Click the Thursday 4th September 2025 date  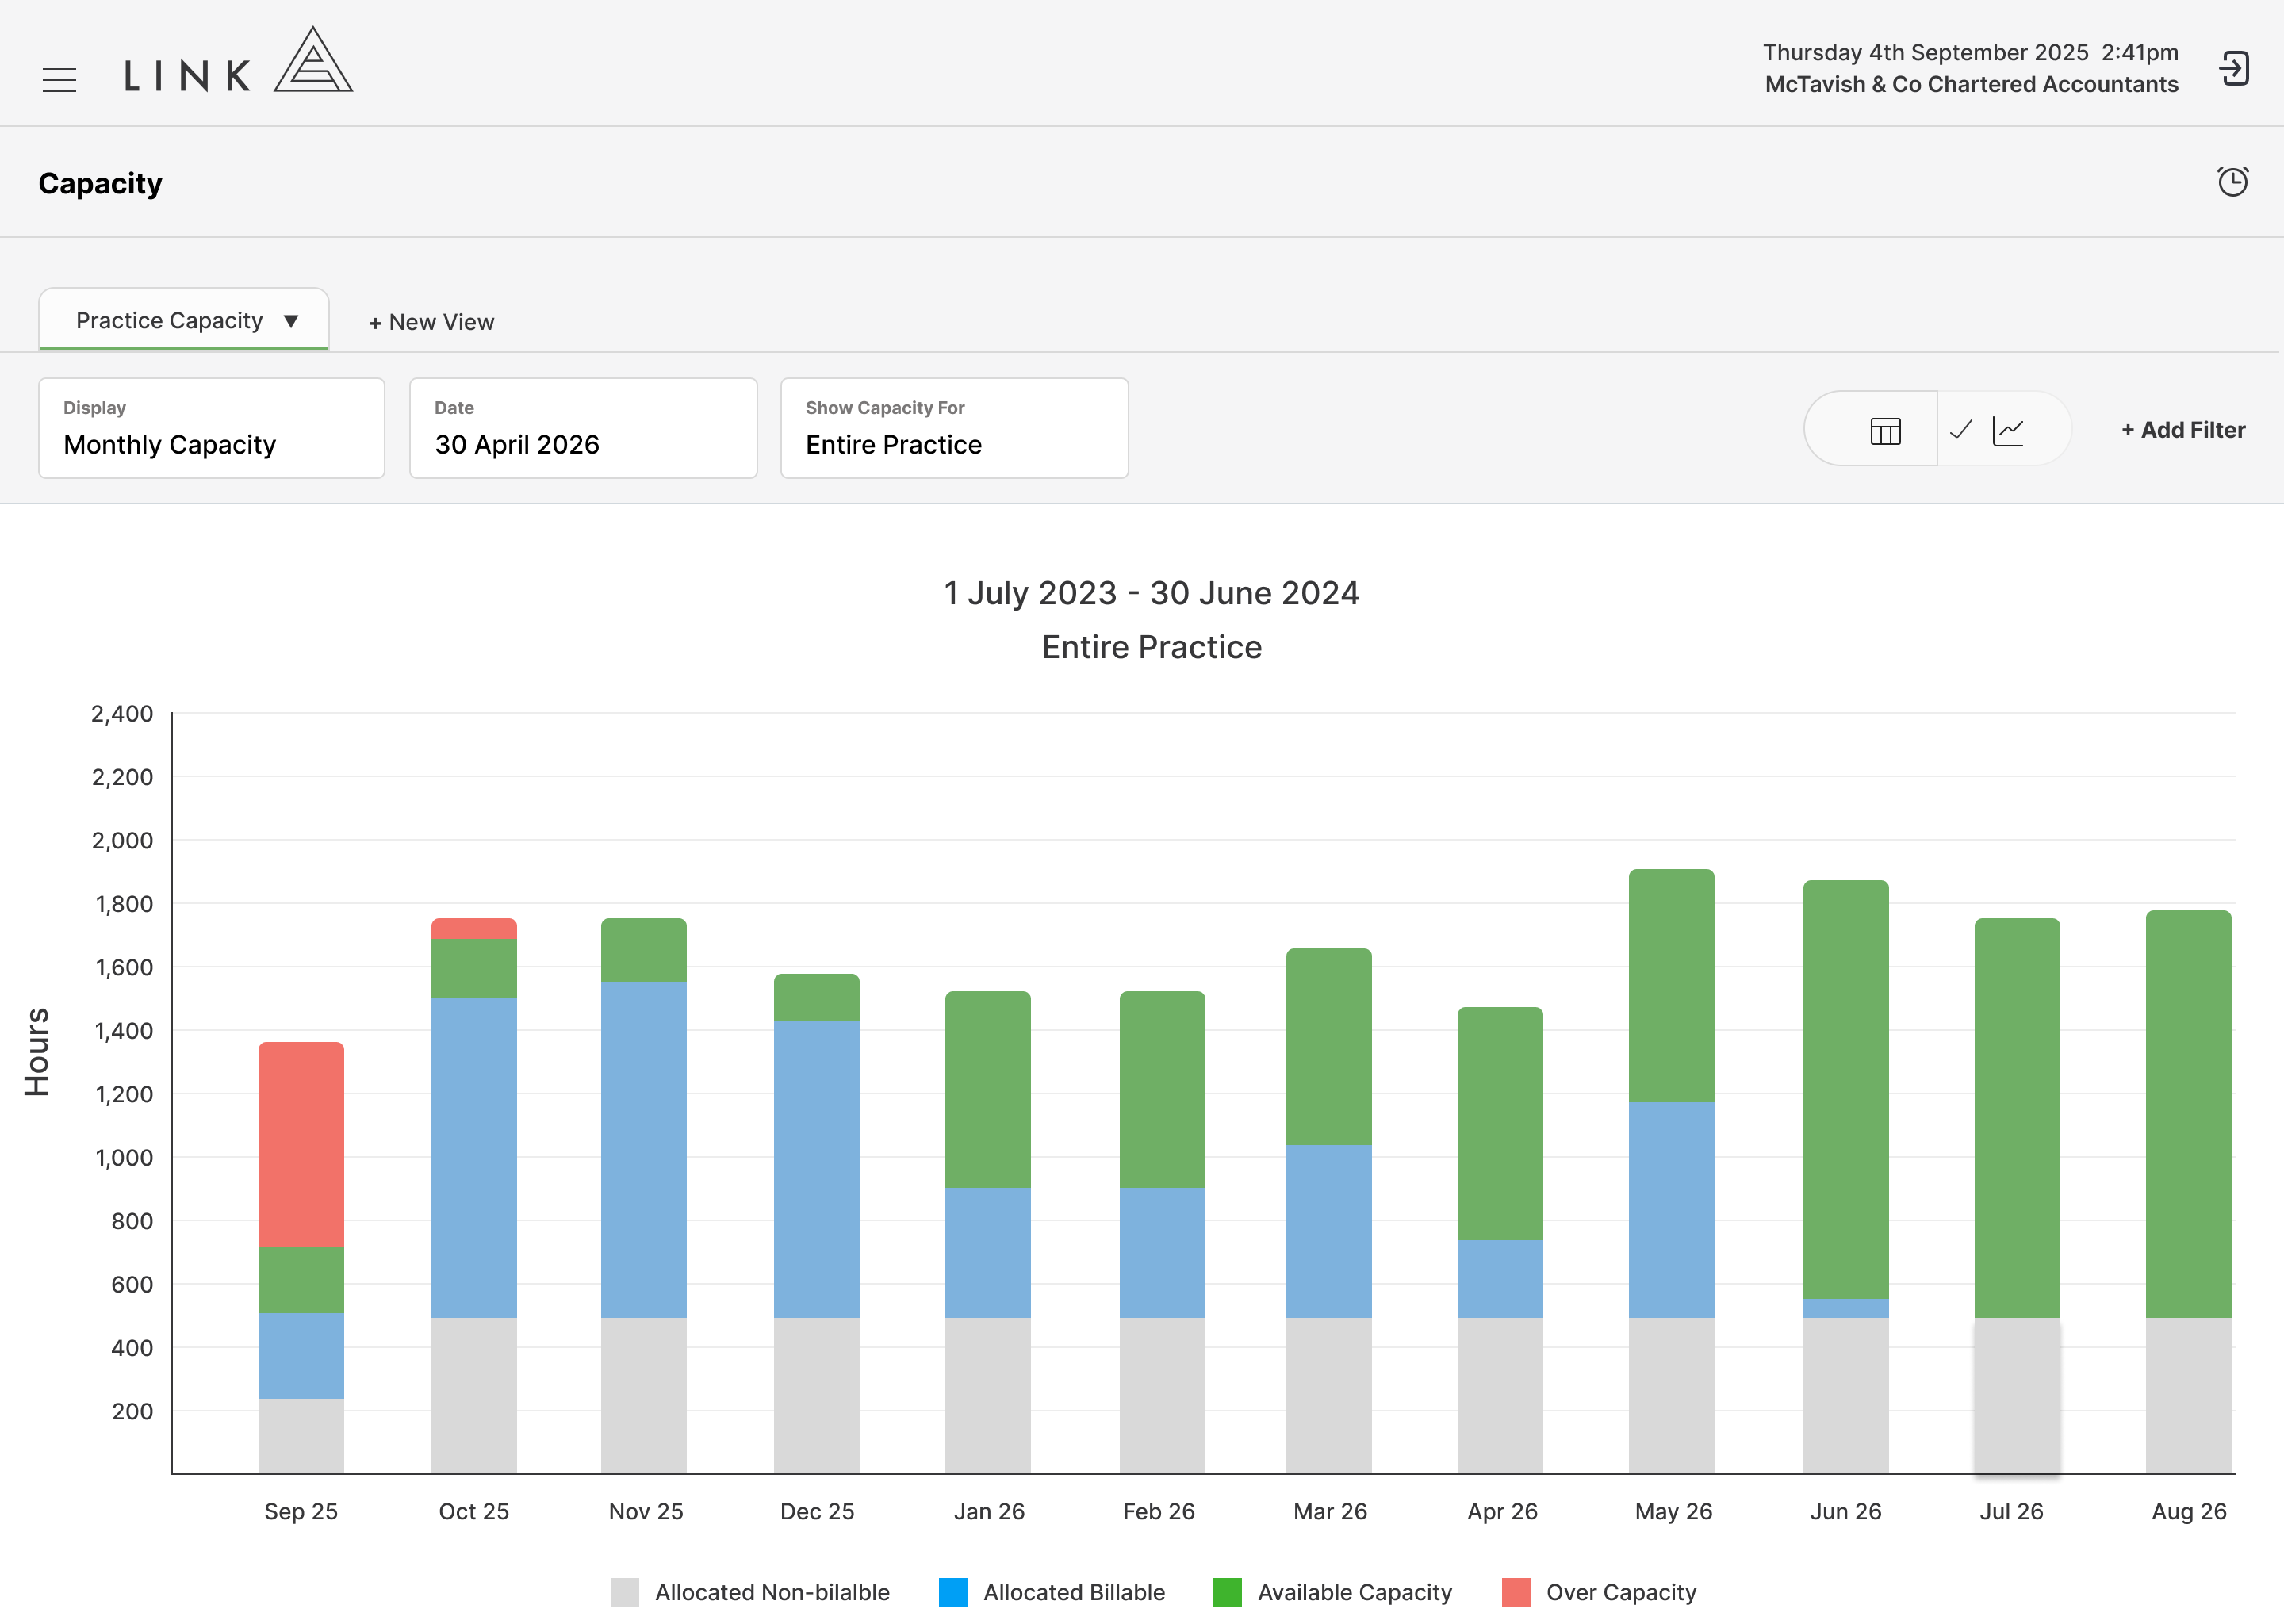coord(1925,52)
